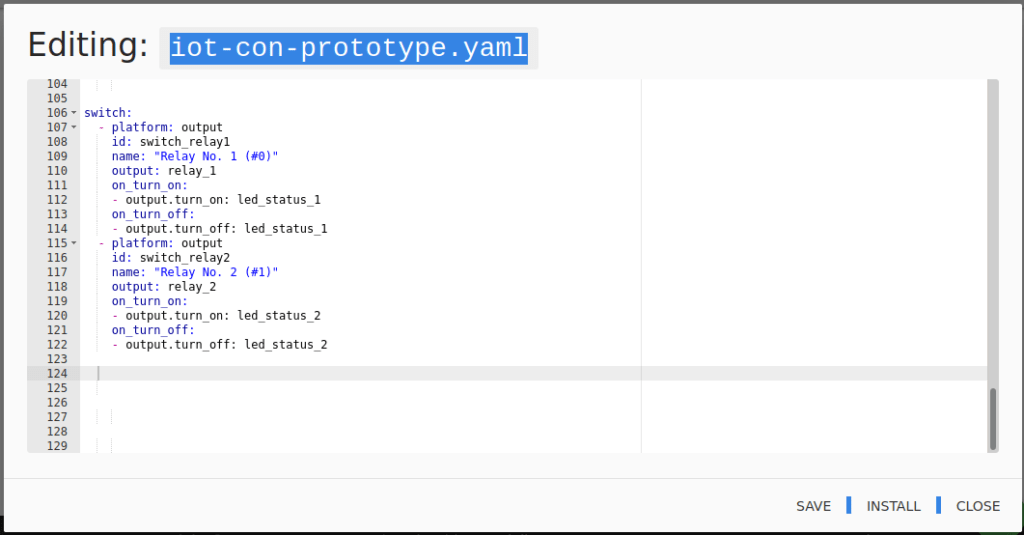Click the editor vertical scrollbar thumb
The image size is (1024, 535).
coord(993,418)
